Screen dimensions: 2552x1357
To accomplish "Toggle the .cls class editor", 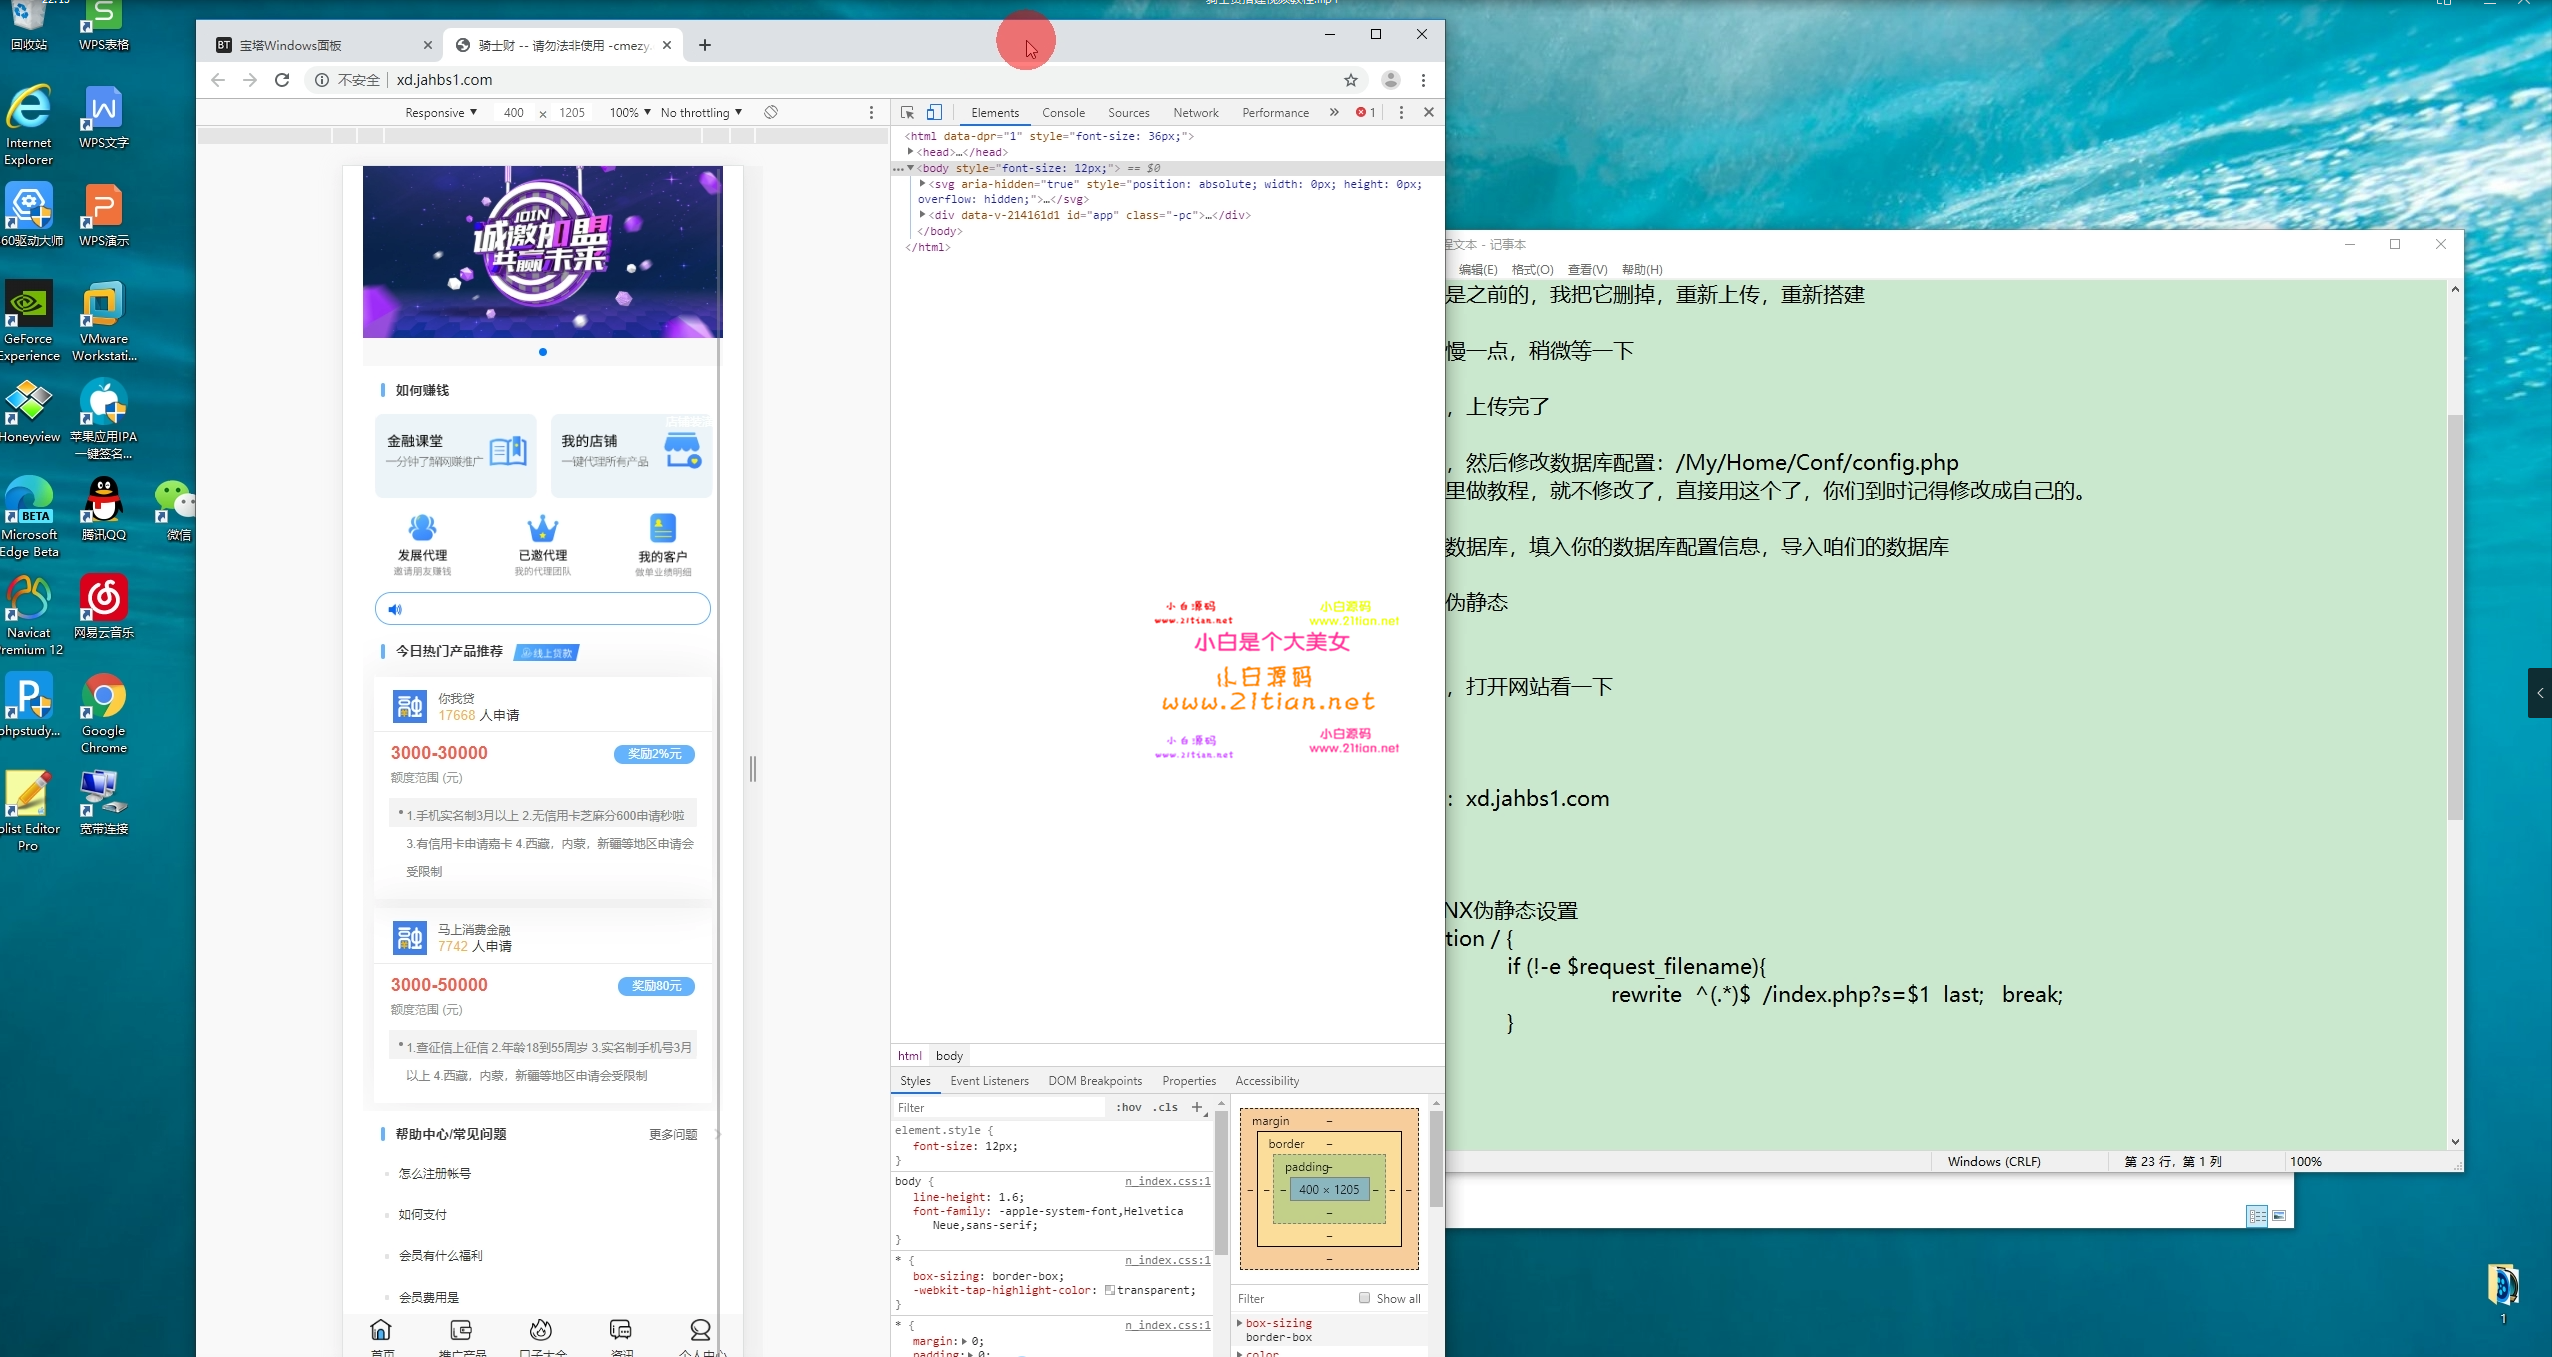I will pos(1165,1107).
